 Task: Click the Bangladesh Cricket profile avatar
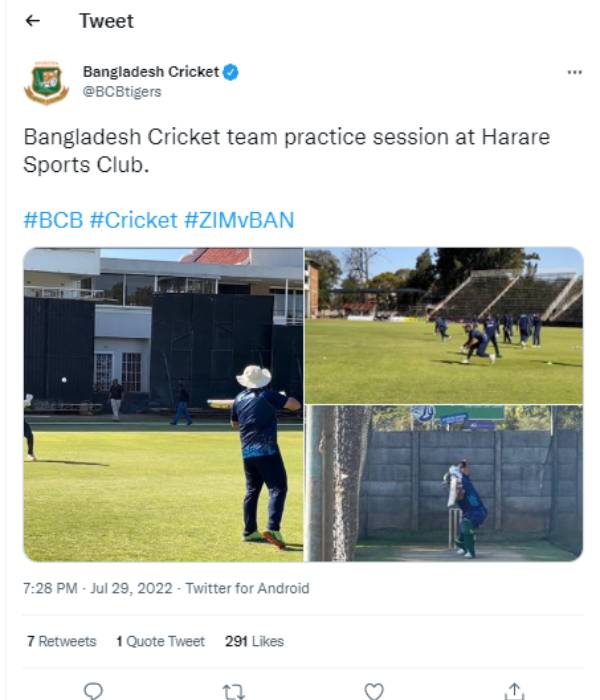[x=46, y=82]
